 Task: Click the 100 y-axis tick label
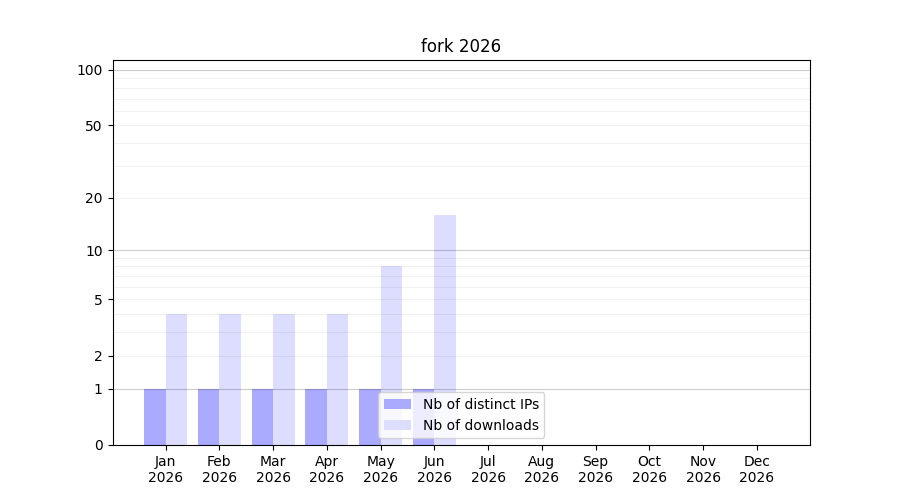pyautogui.click(x=90, y=71)
